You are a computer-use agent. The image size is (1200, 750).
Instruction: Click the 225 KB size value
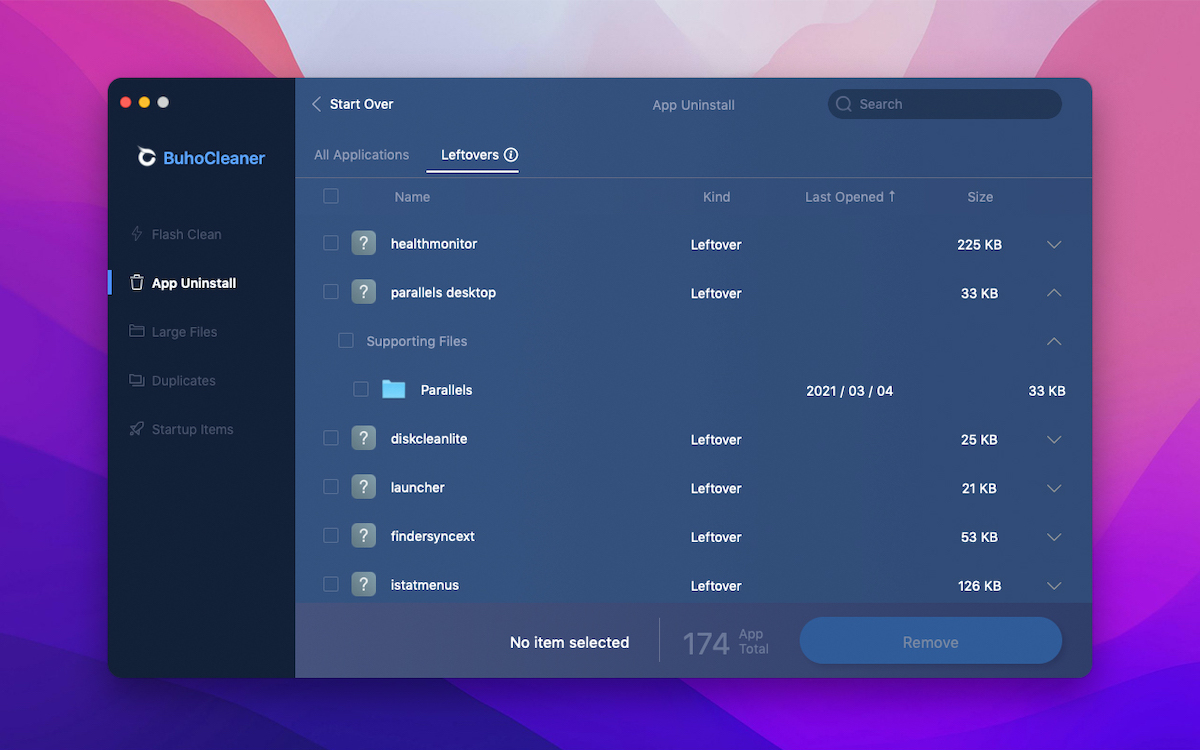coord(979,245)
